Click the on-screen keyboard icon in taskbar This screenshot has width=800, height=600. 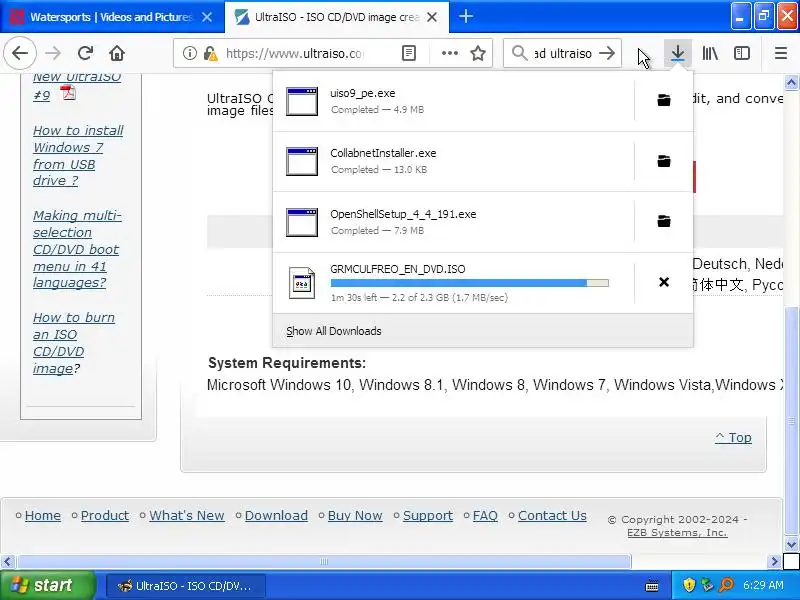(652, 585)
